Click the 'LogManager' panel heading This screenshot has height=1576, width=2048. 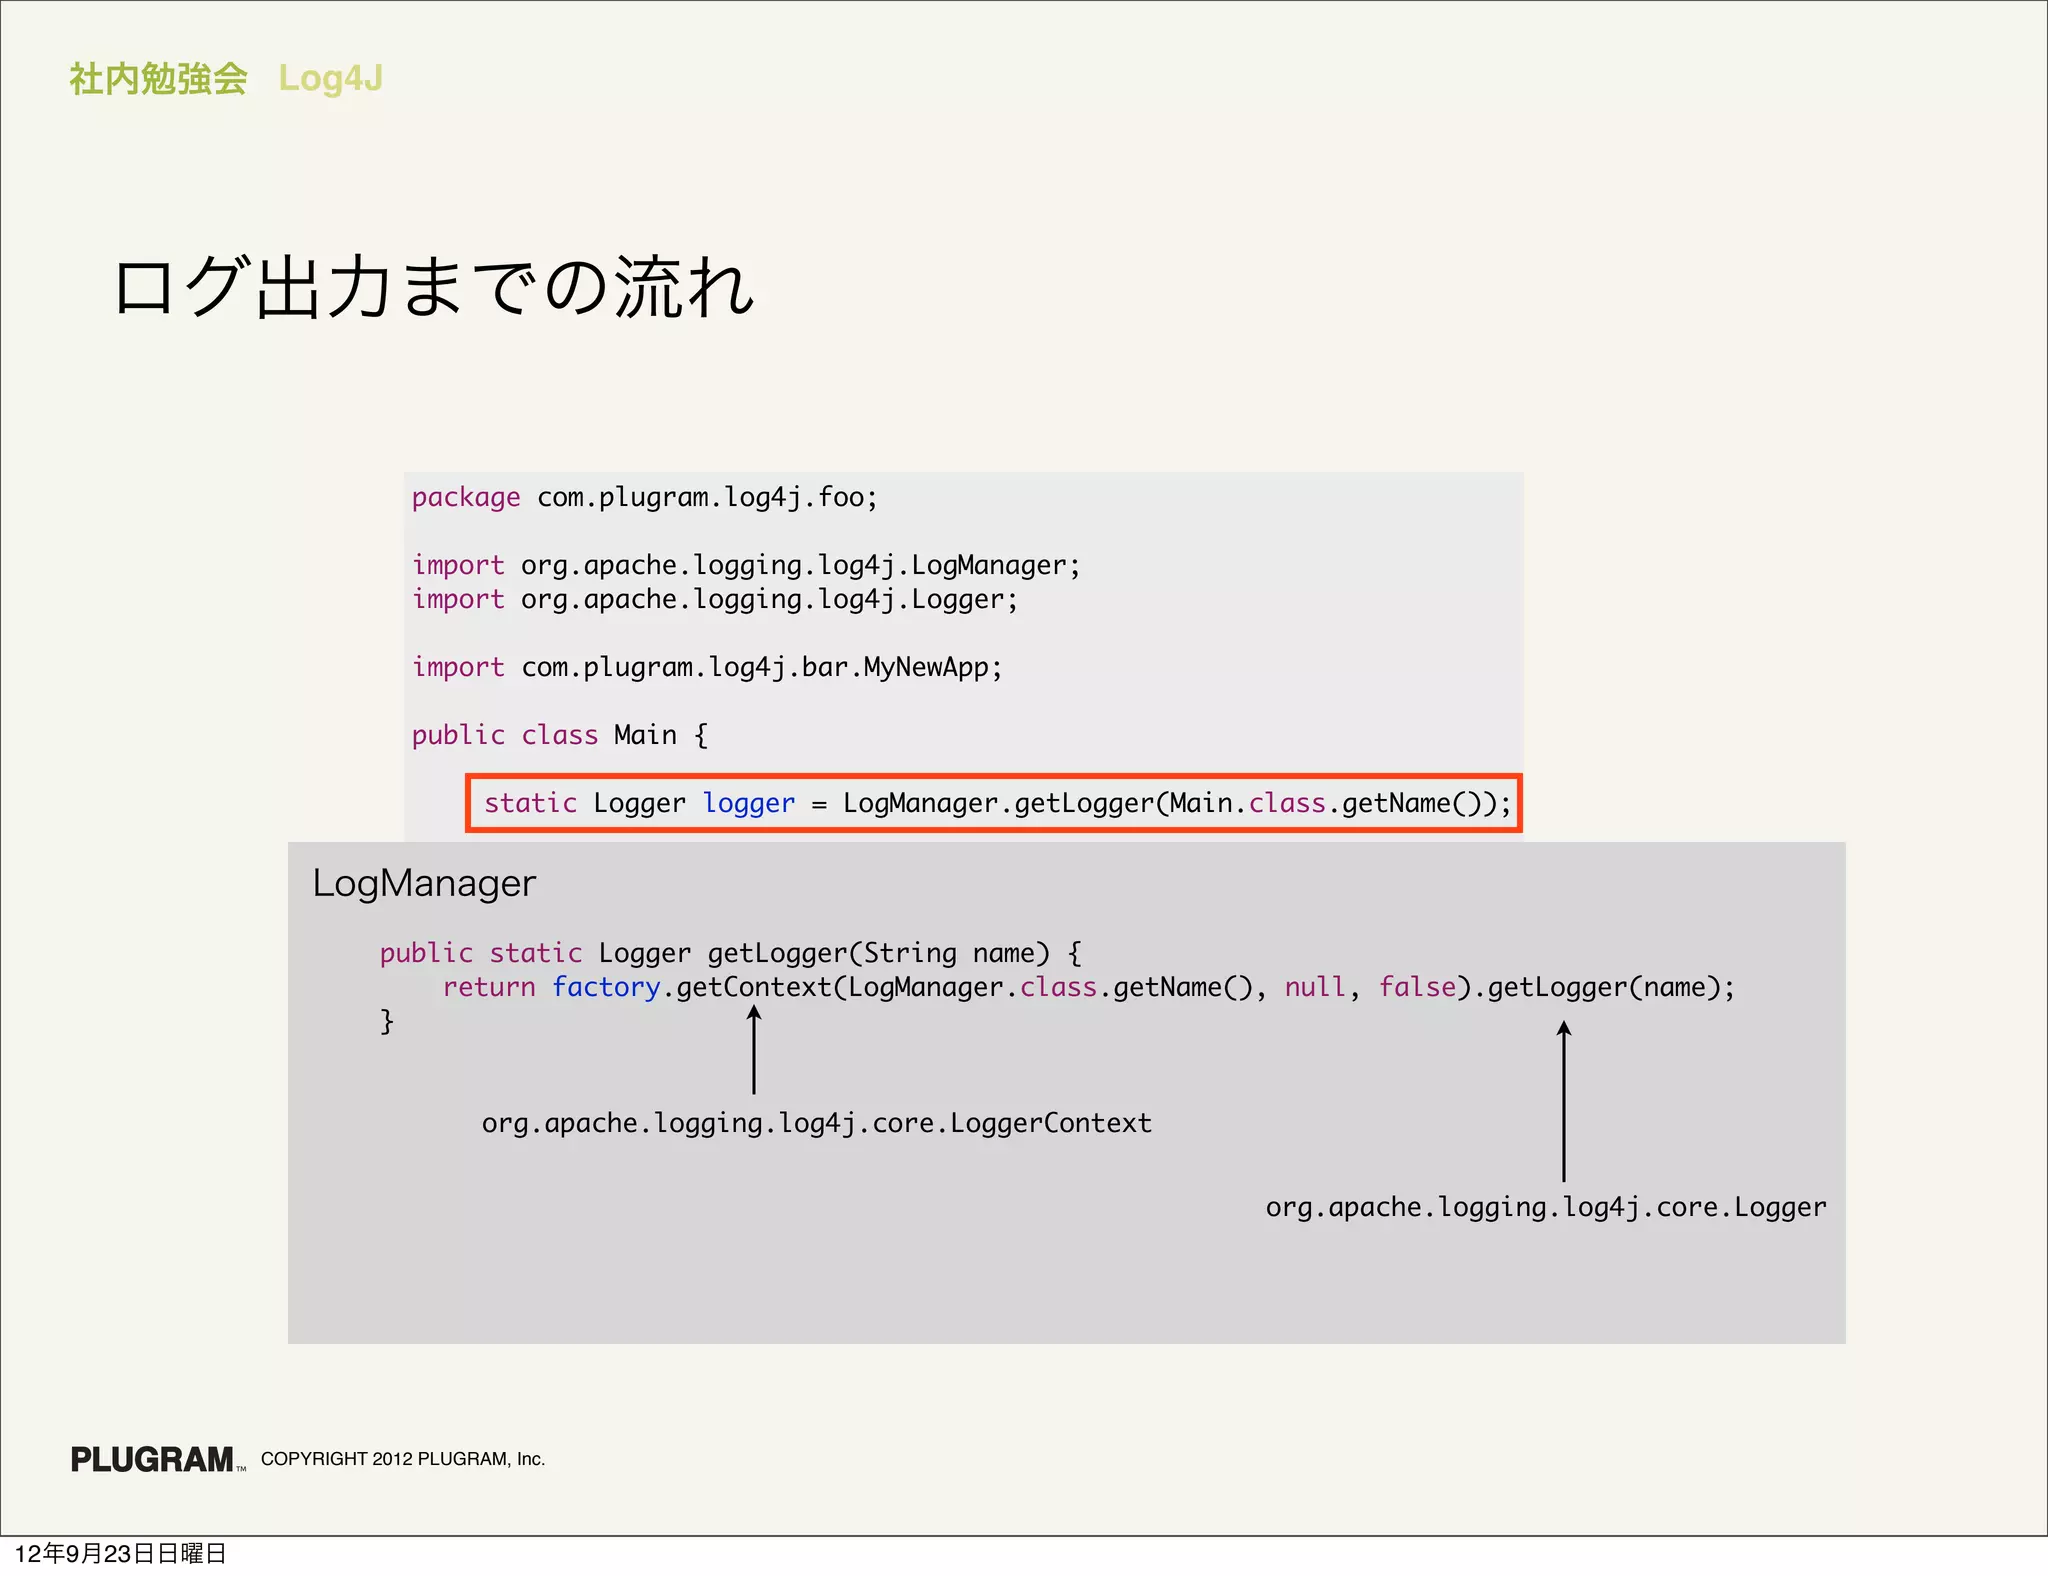[424, 883]
